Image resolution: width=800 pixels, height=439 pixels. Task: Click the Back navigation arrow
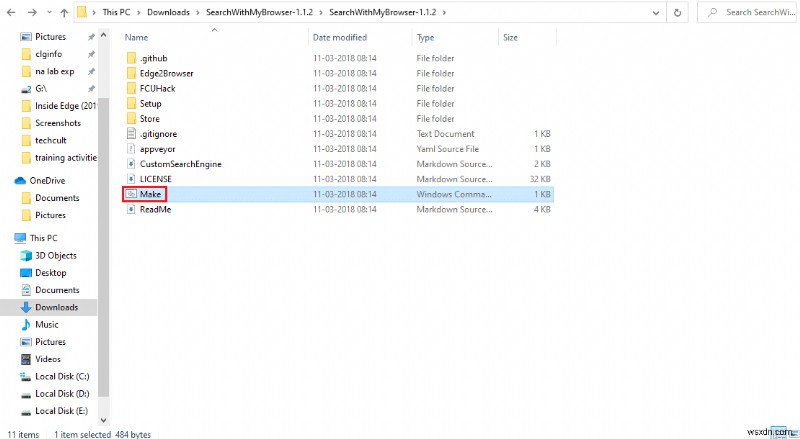click(11, 12)
